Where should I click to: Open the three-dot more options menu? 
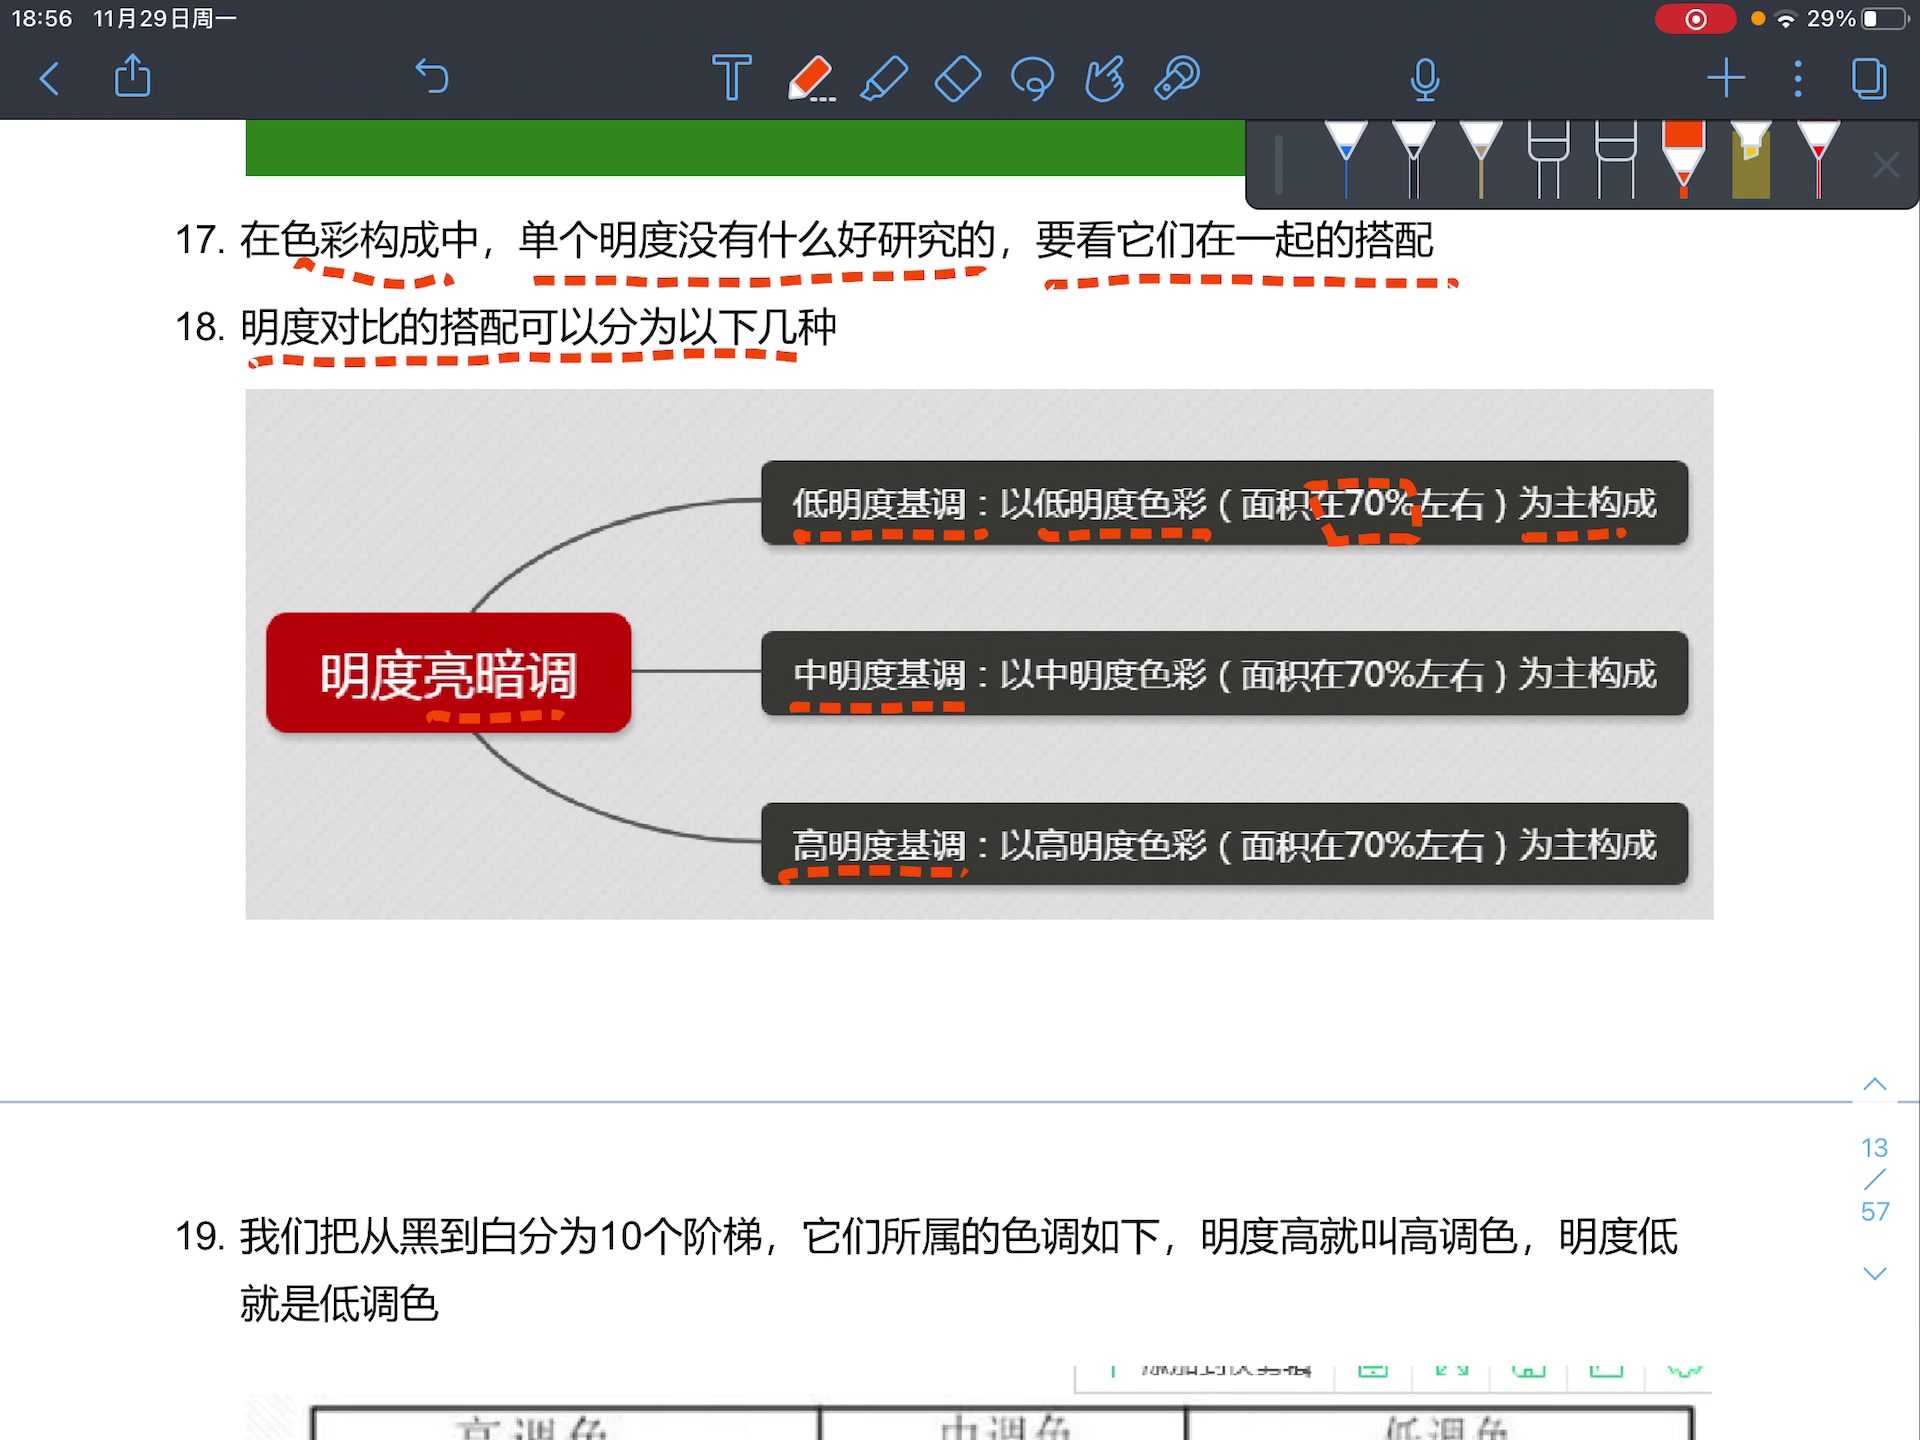(x=1798, y=78)
